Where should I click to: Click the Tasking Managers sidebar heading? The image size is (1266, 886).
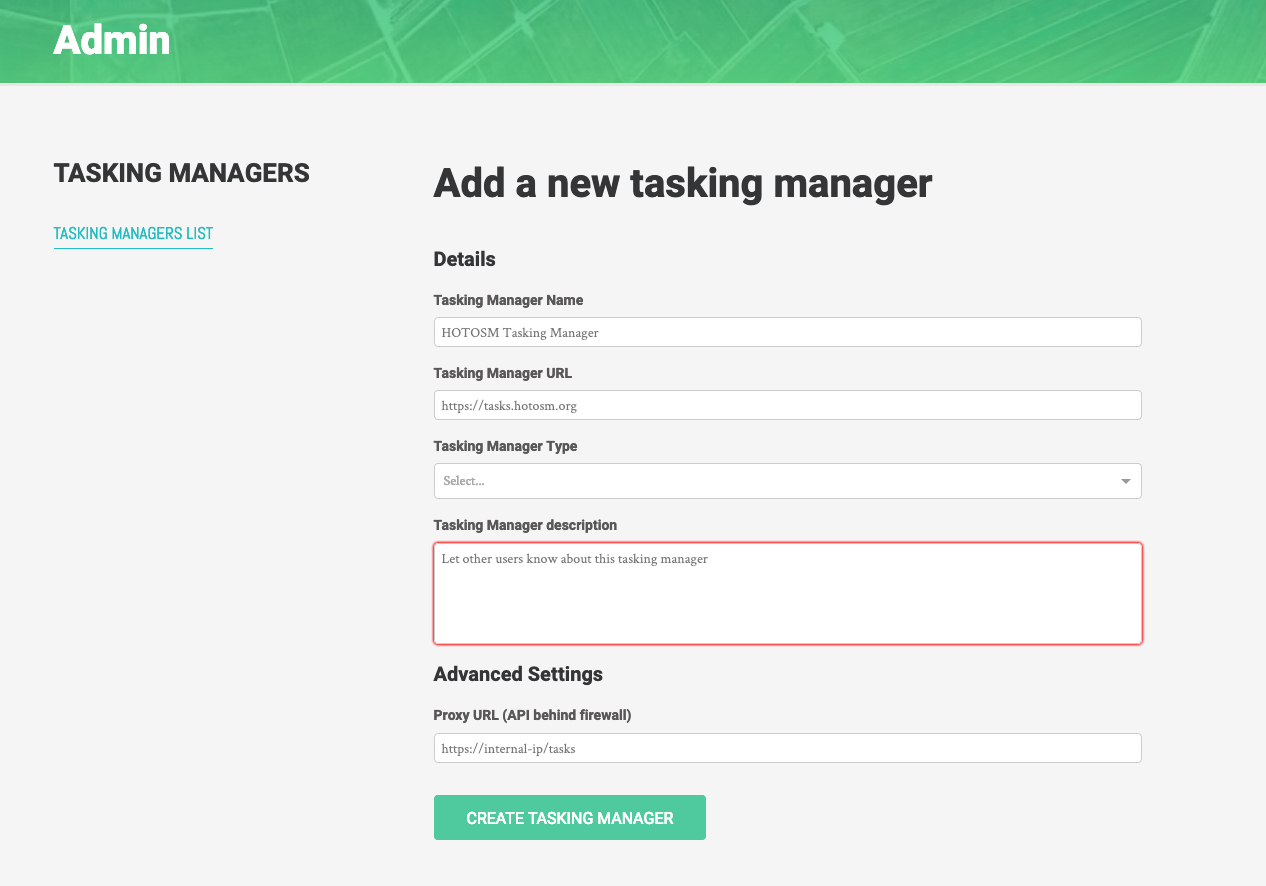click(x=182, y=173)
